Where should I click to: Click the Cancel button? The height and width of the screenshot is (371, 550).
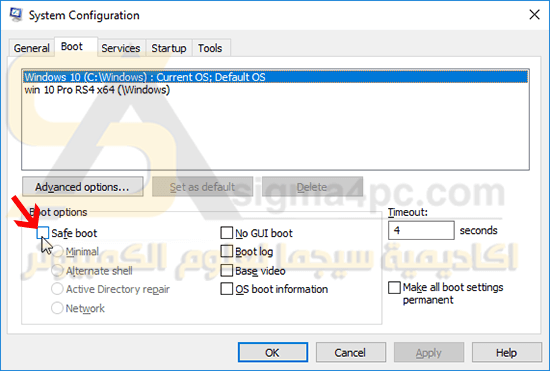tap(351, 352)
